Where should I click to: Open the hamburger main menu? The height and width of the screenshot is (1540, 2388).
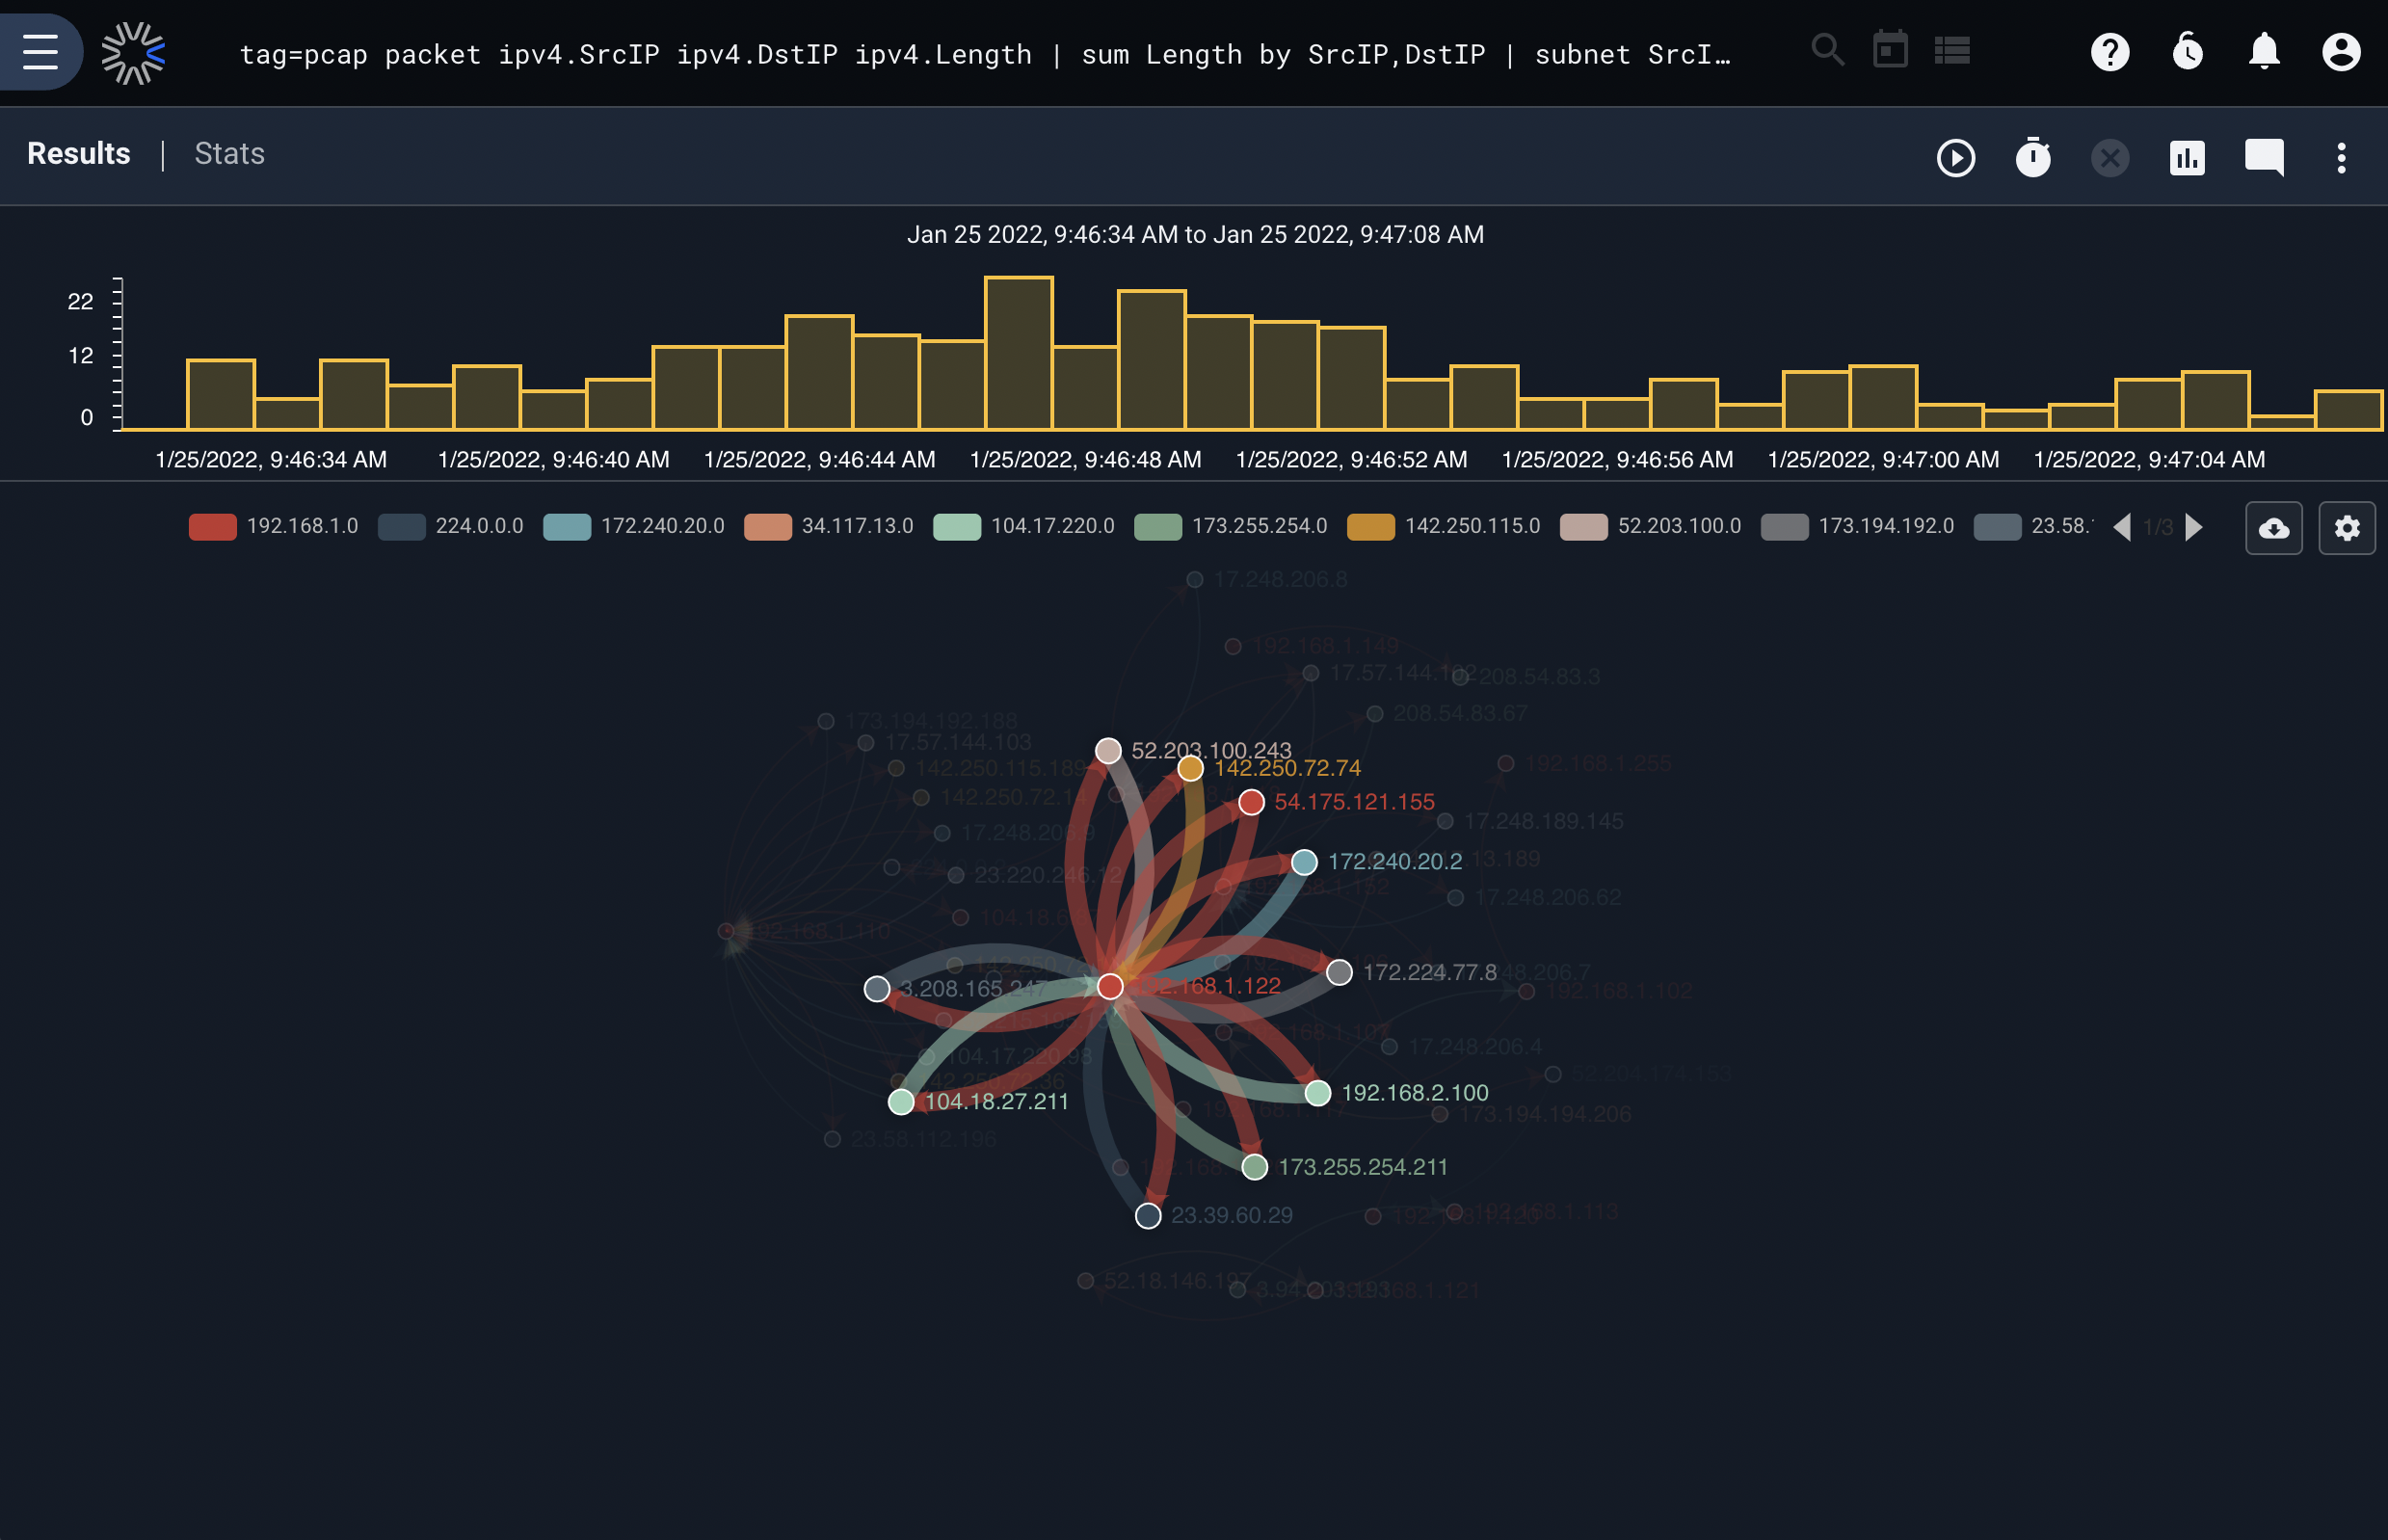(x=40, y=52)
